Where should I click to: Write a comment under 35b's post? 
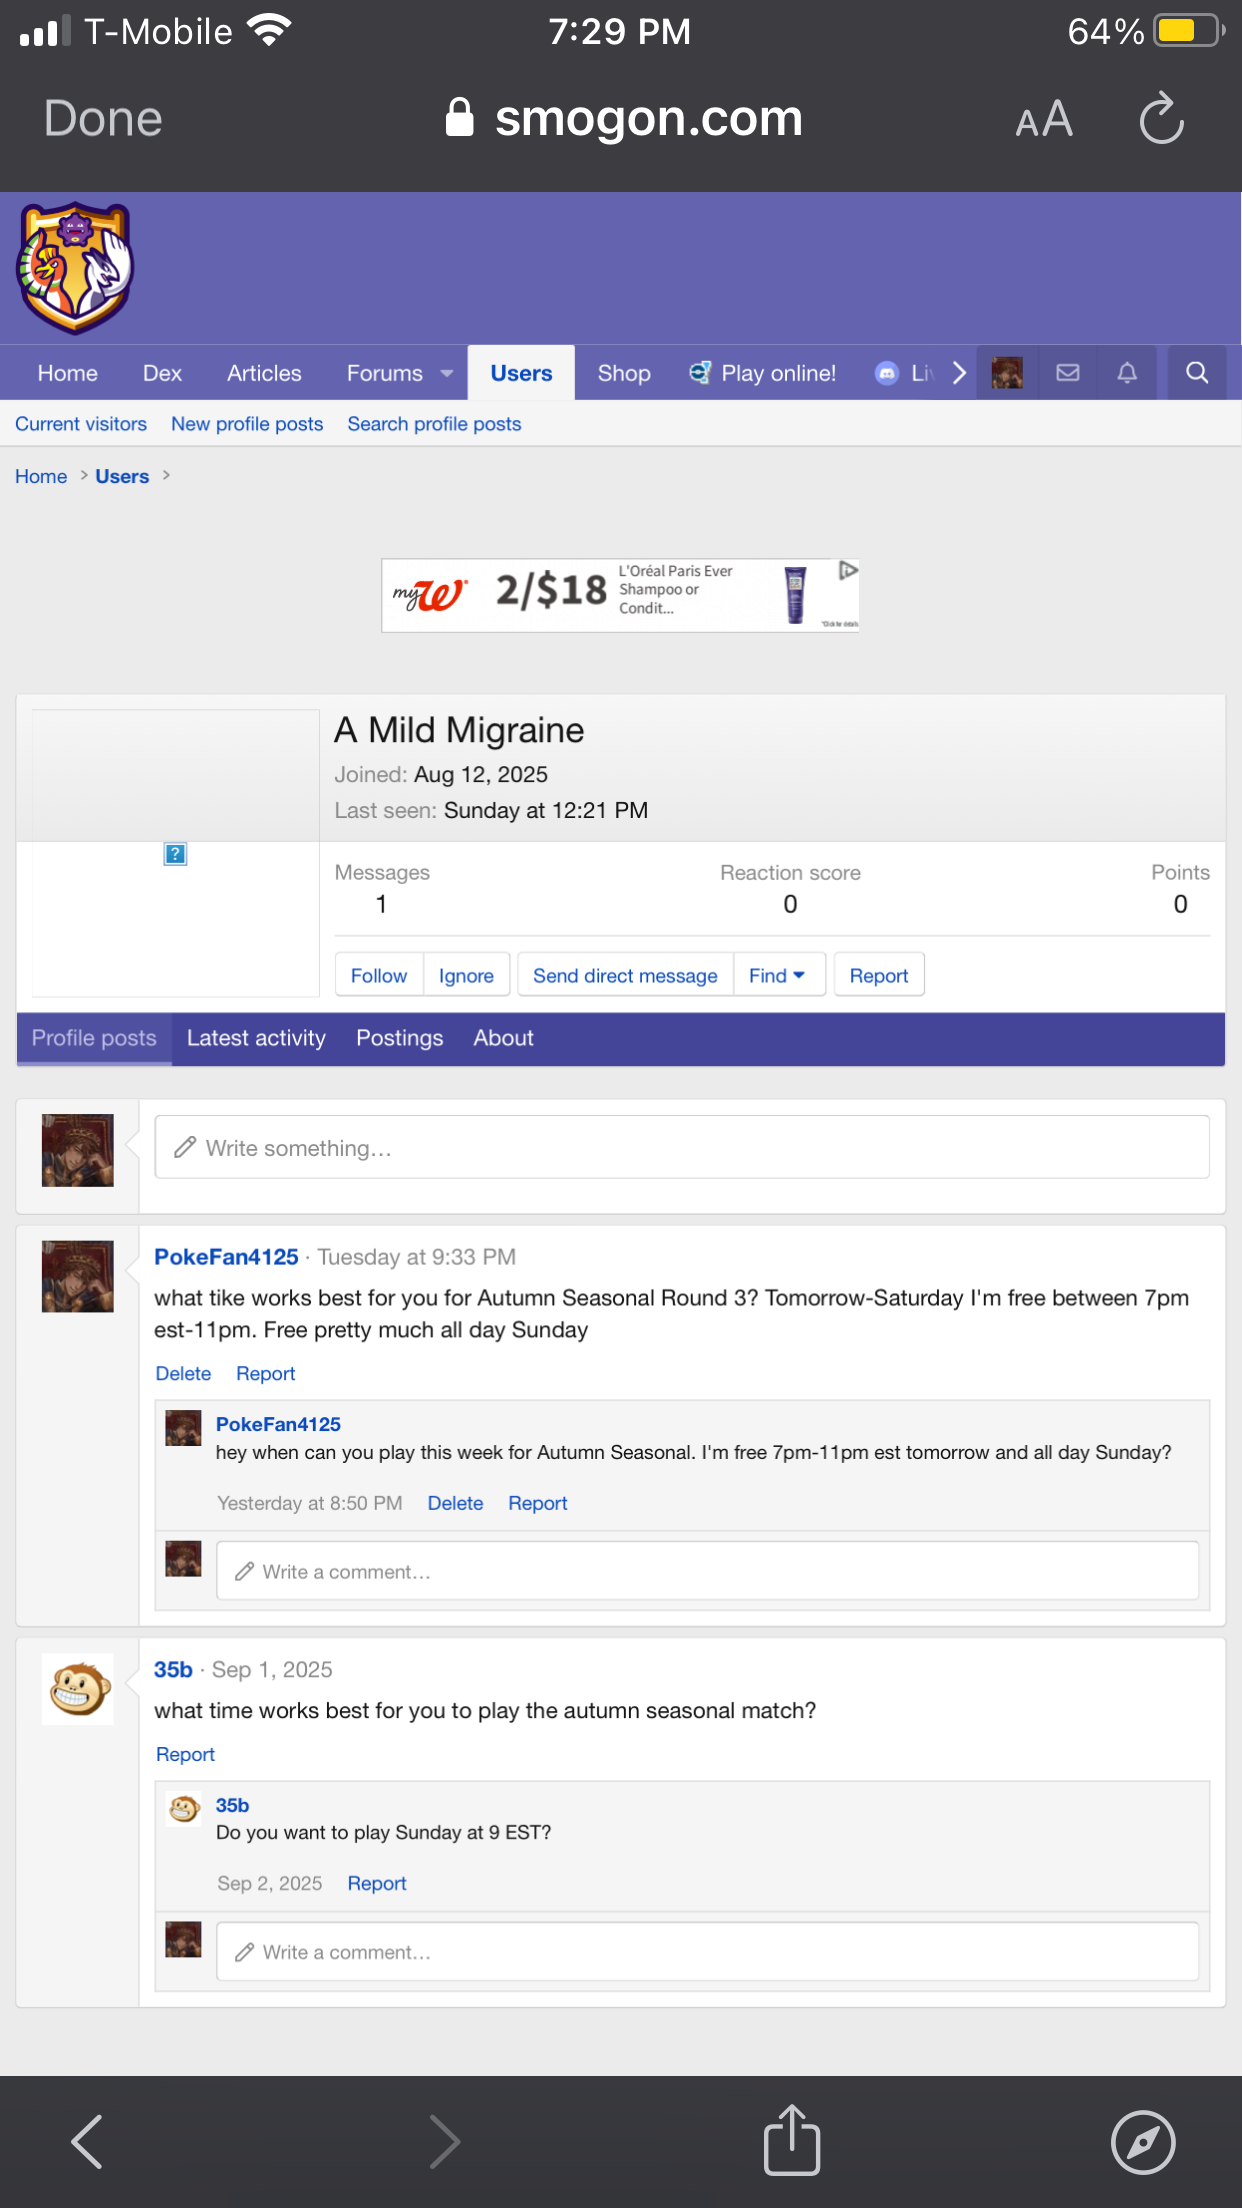[x=707, y=1951]
